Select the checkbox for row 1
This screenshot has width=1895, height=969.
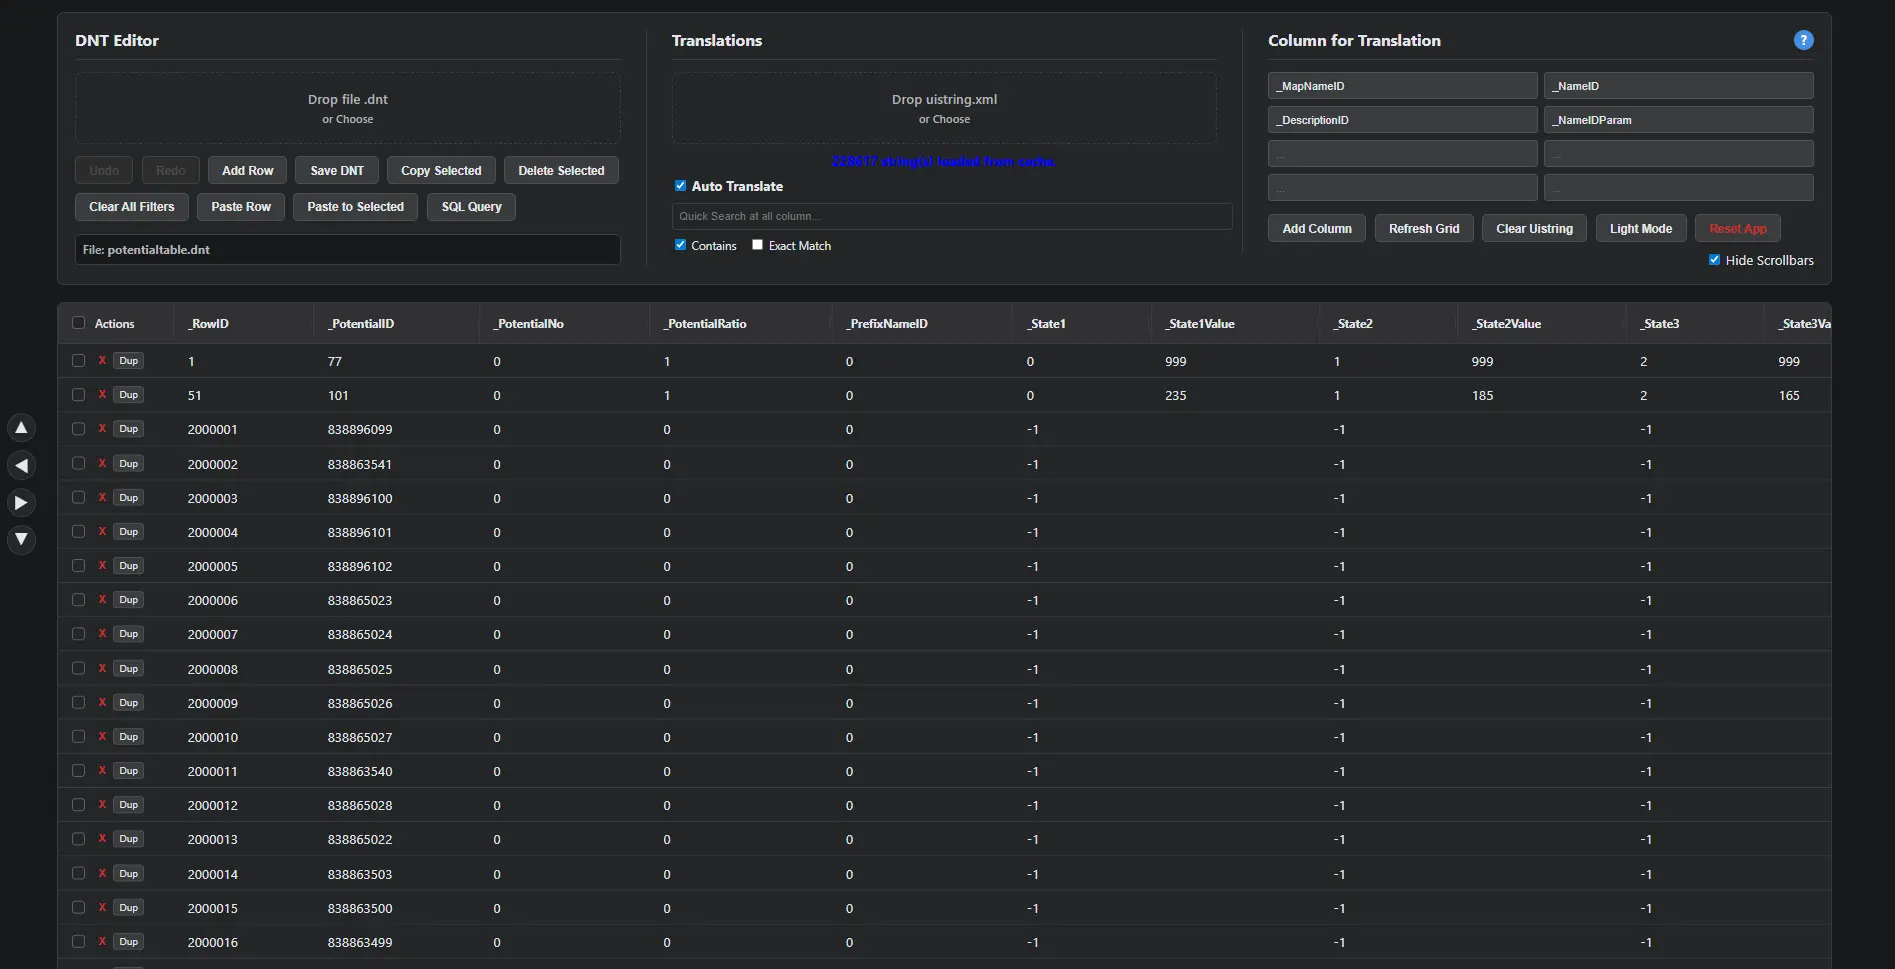coord(79,361)
